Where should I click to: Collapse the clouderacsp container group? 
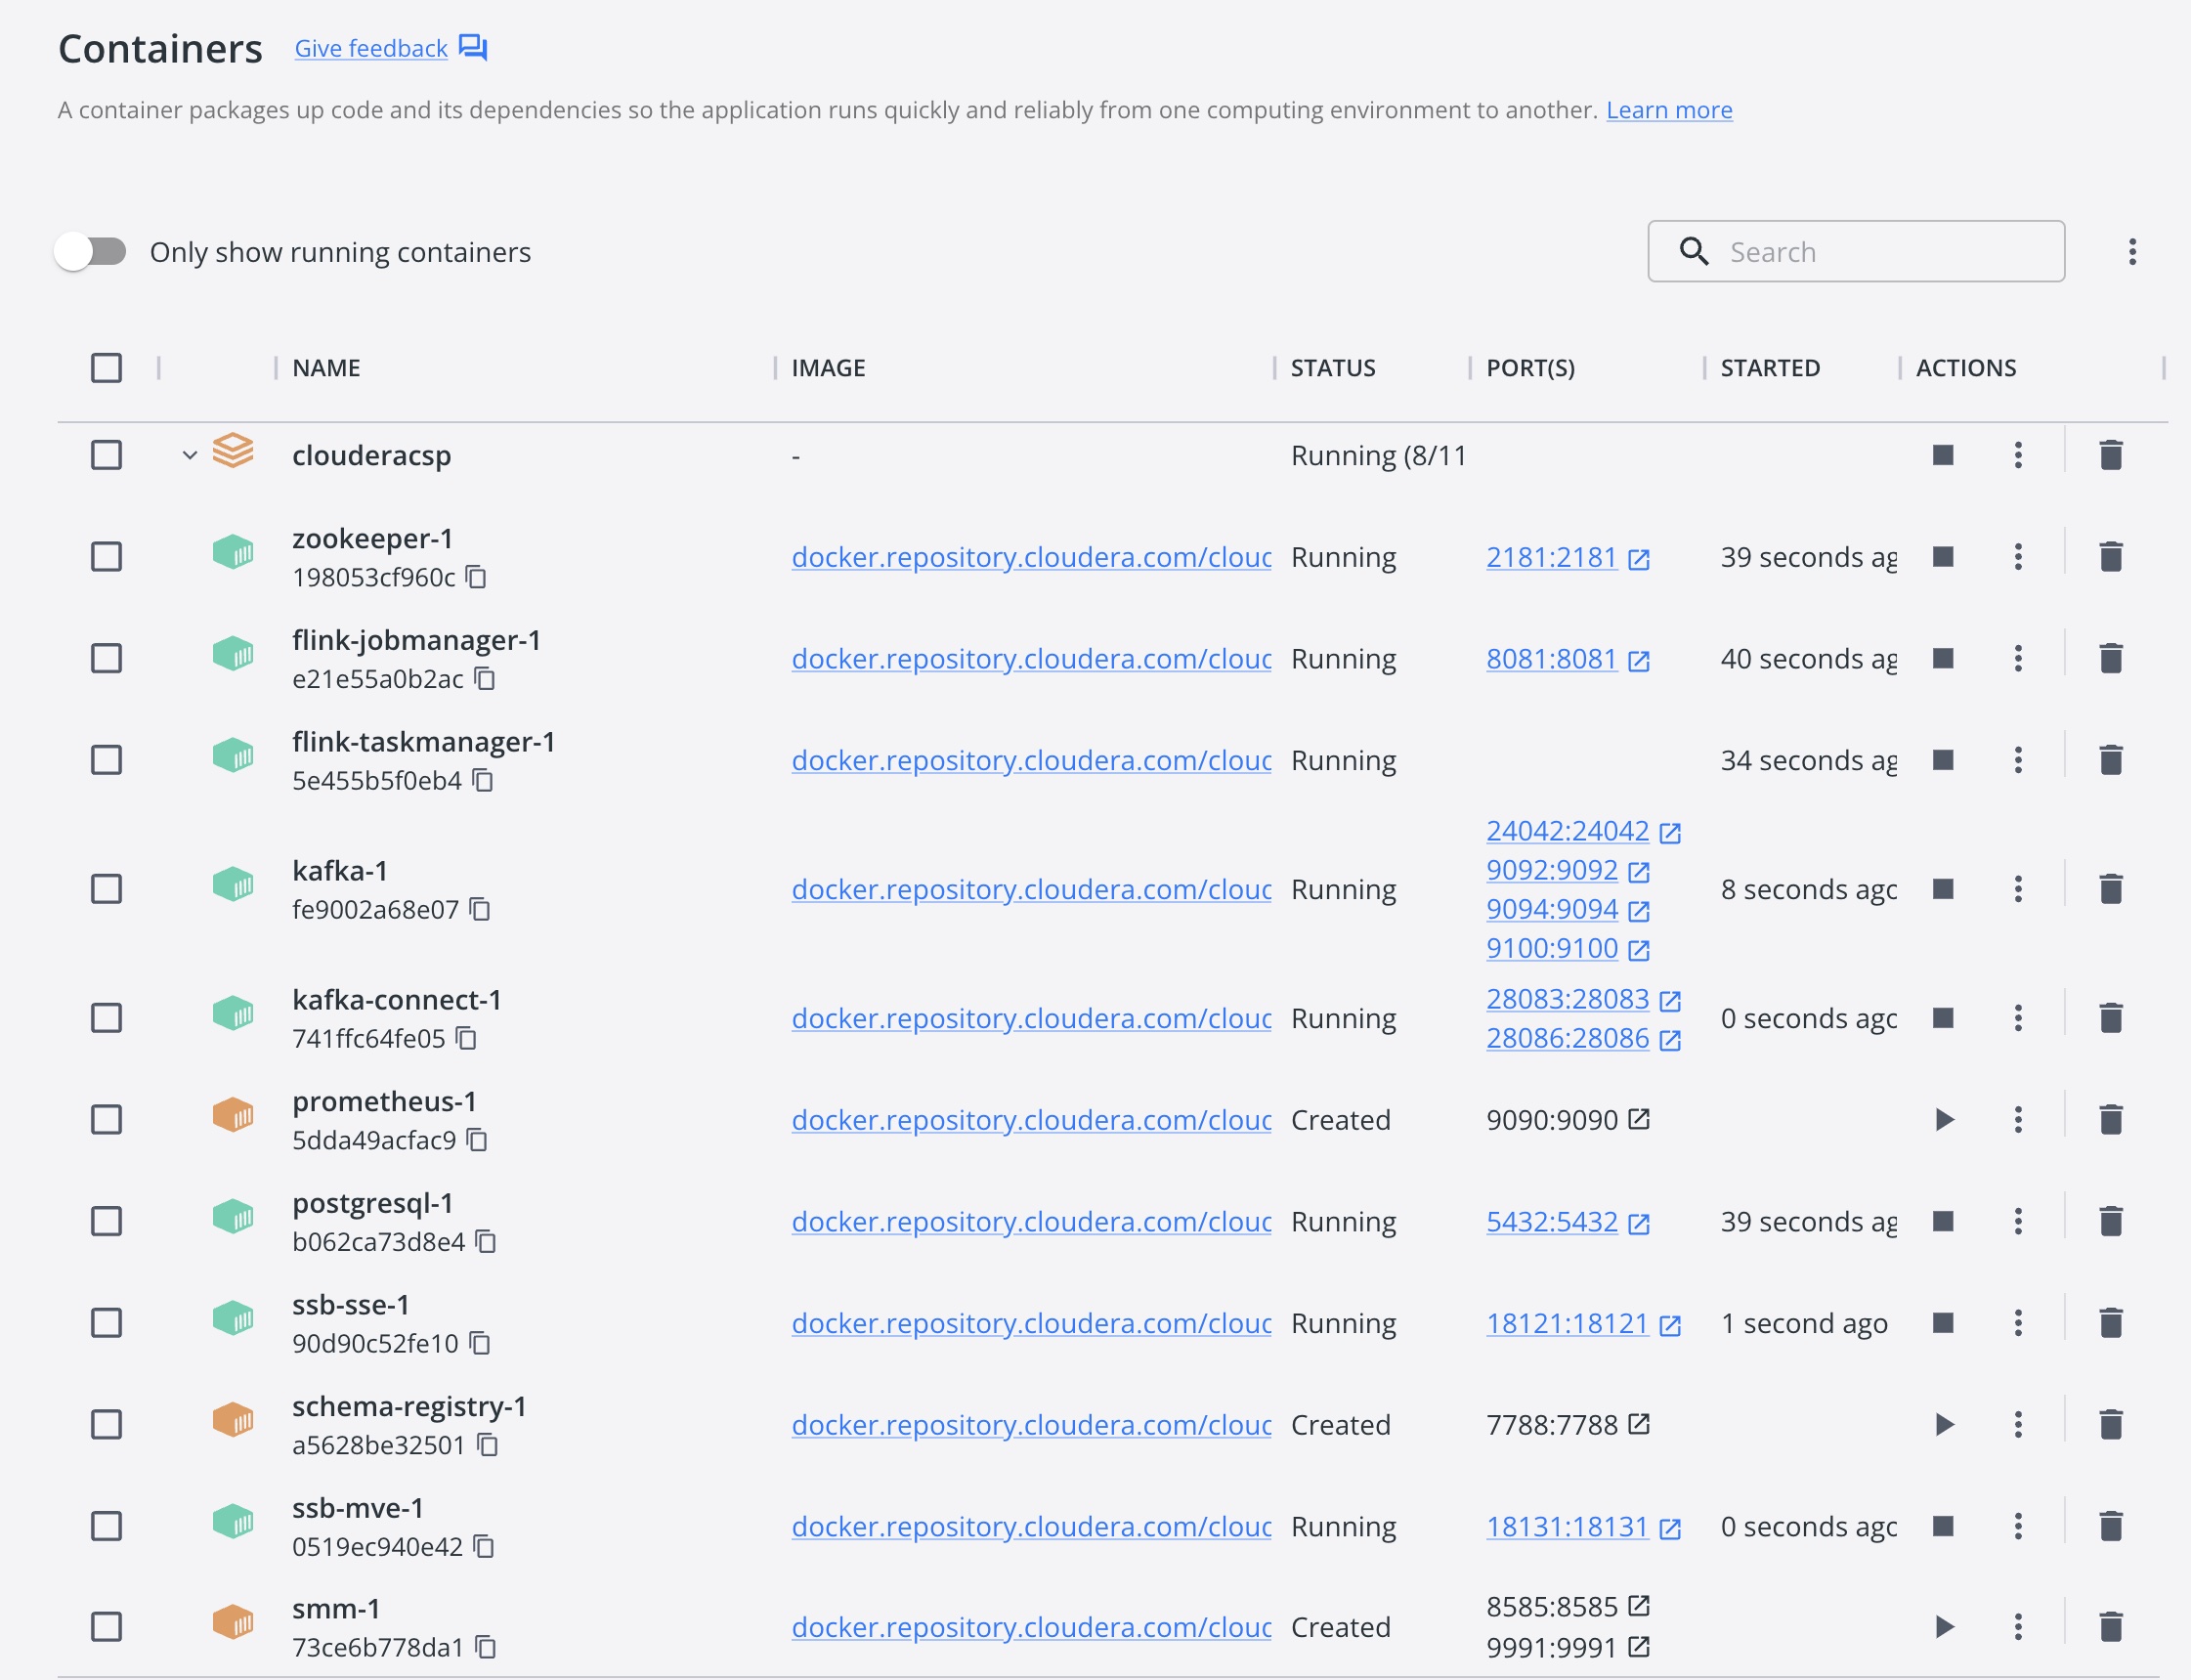coord(189,455)
